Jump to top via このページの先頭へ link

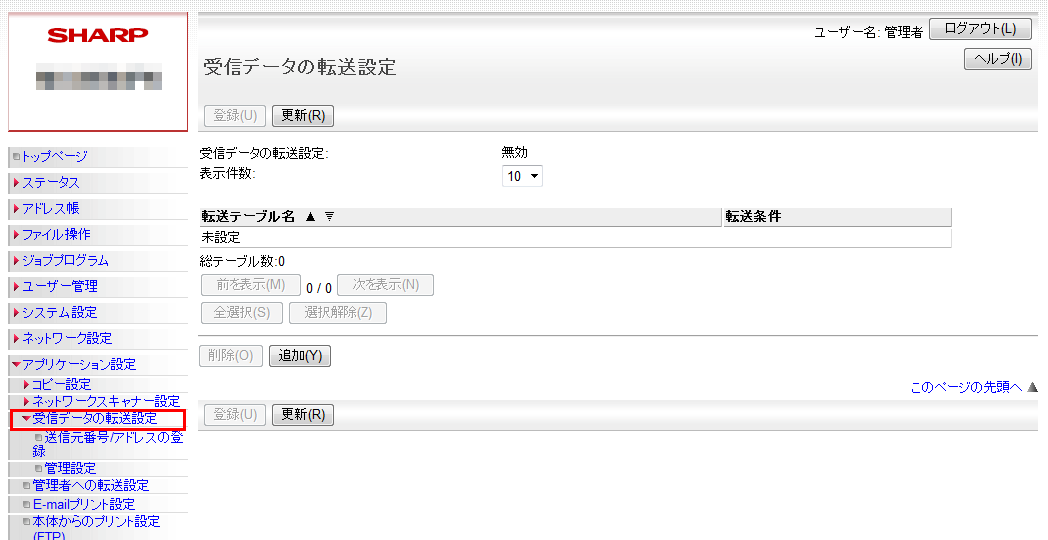[966, 387]
